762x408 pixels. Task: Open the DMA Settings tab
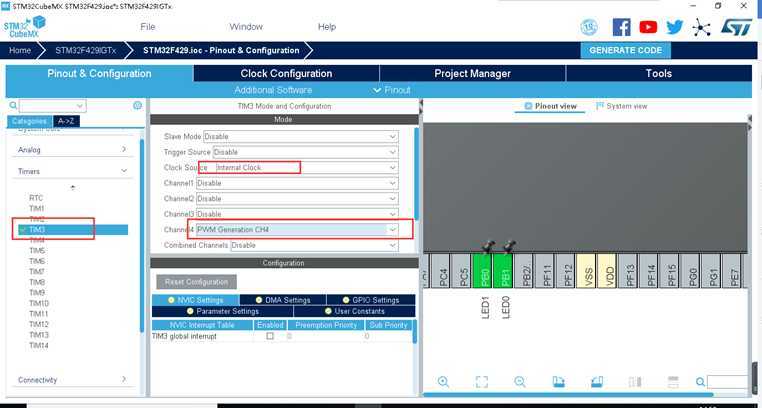(x=283, y=300)
